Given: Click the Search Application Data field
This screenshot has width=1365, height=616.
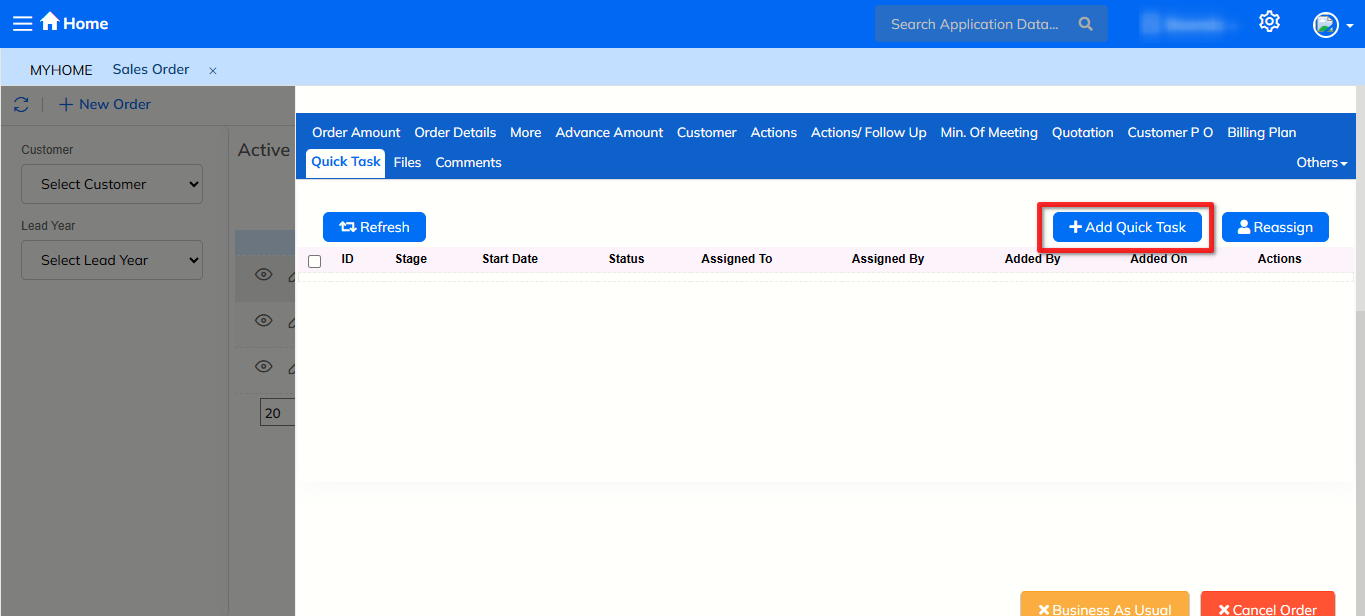Looking at the screenshot, I should pyautogui.click(x=974, y=24).
